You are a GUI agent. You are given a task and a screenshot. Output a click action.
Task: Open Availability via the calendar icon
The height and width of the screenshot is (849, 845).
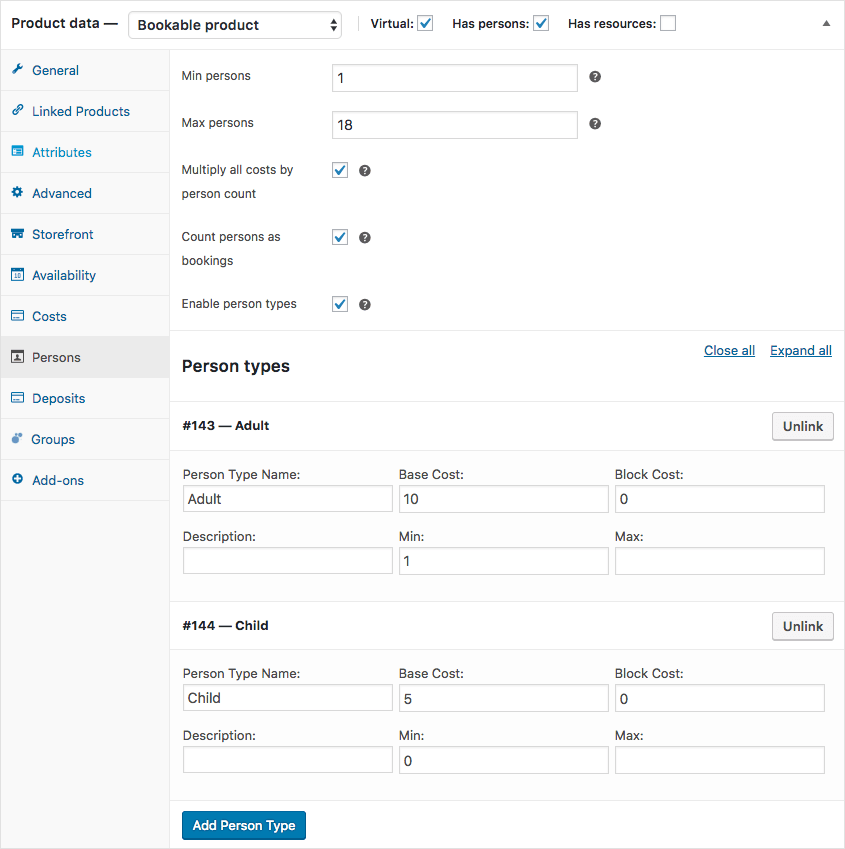pyautogui.click(x=18, y=275)
